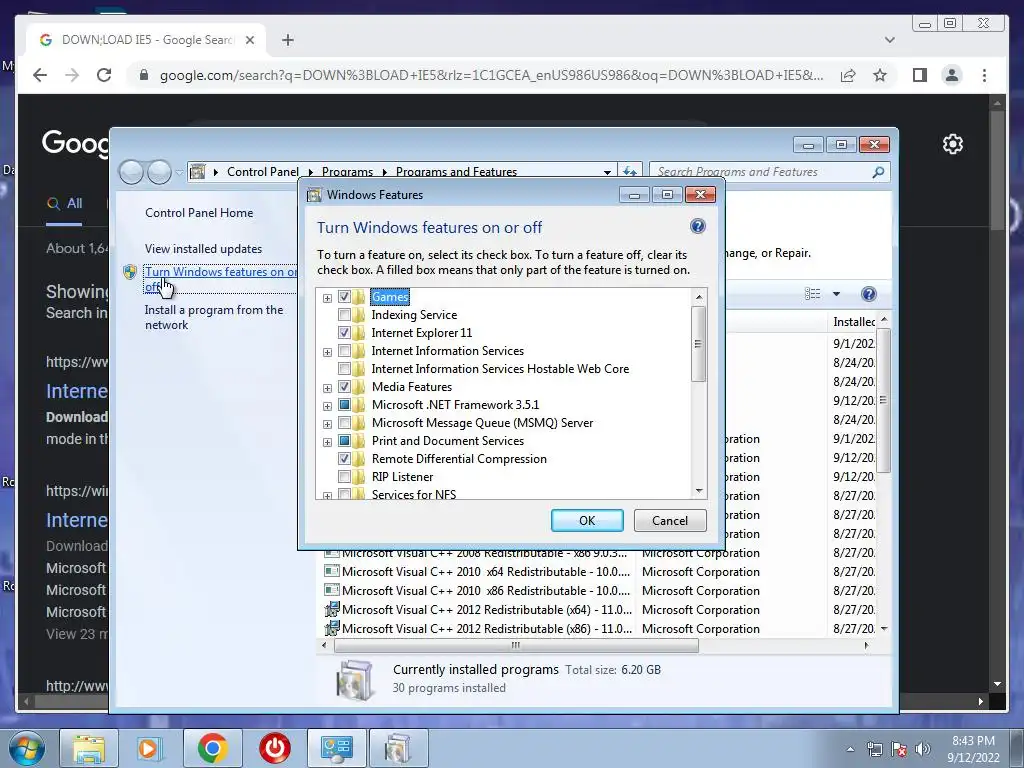Click OK in Windows Features
Viewport: 1024px width, 768px height.
(x=587, y=520)
